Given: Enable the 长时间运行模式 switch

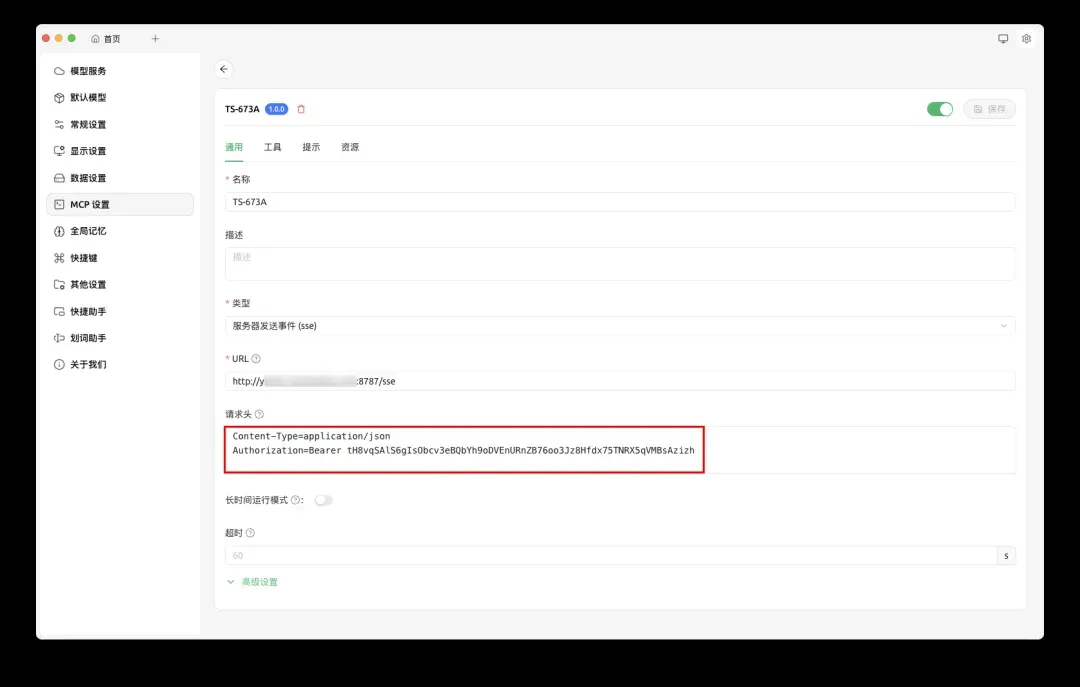Looking at the screenshot, I should [x=323, y=500].
